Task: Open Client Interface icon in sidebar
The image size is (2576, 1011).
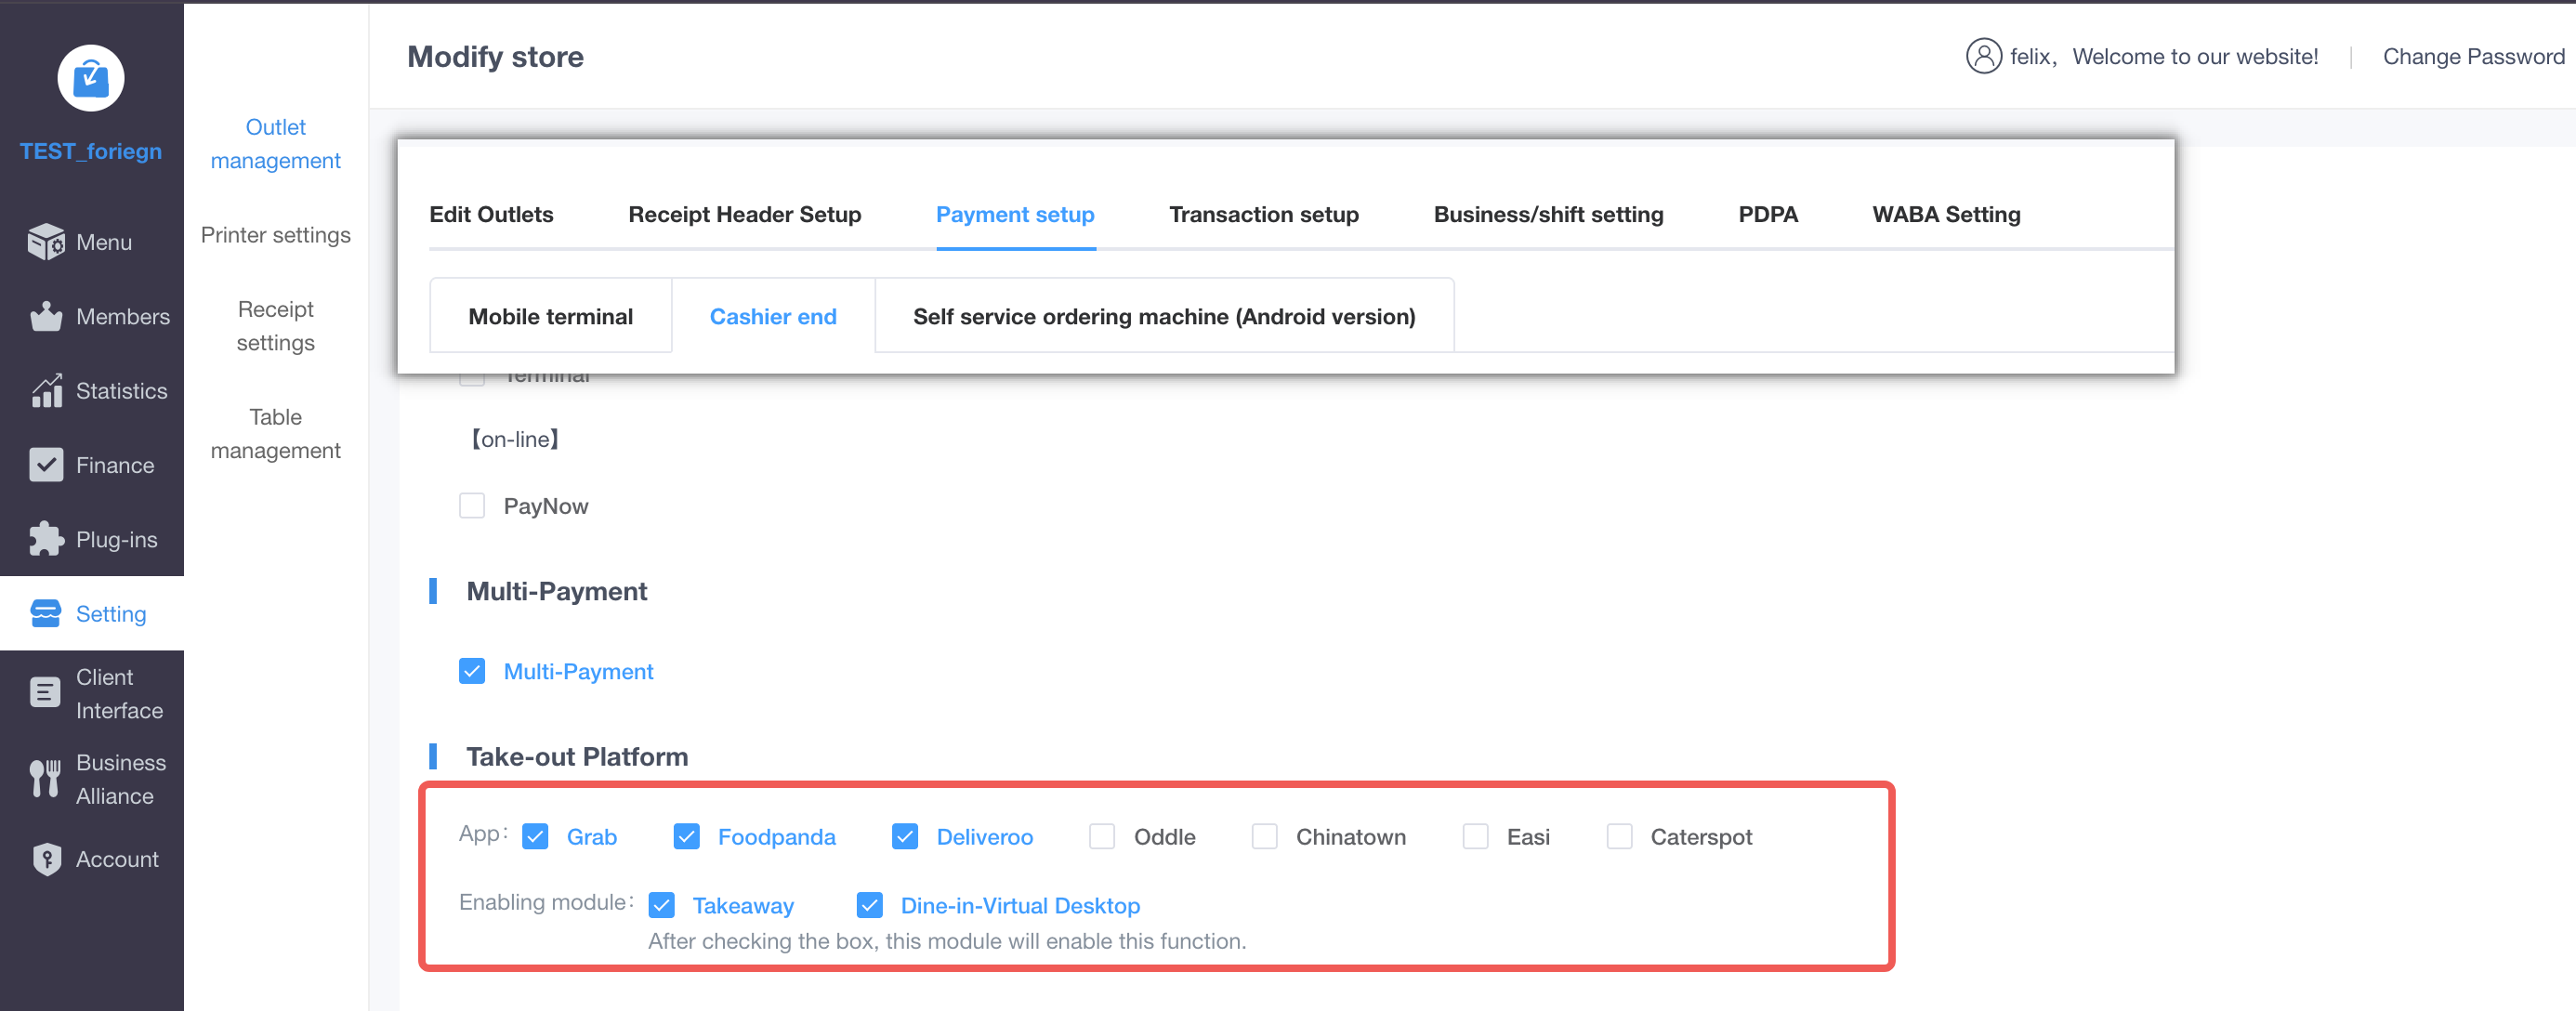Action: [x=46, y=693]
